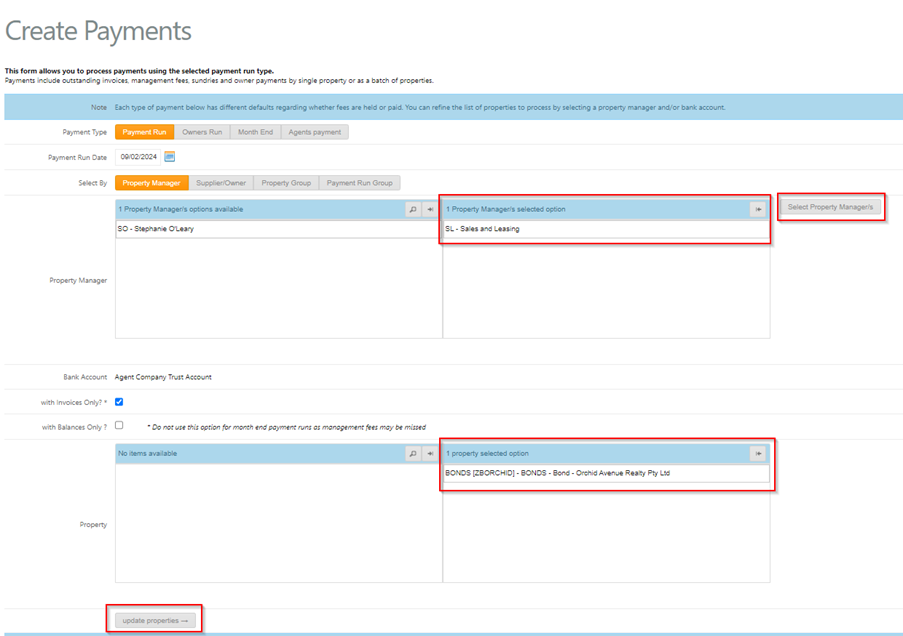
Task: Open the Payment Run Date calendar picker
Action: click(x=169, y=157)
